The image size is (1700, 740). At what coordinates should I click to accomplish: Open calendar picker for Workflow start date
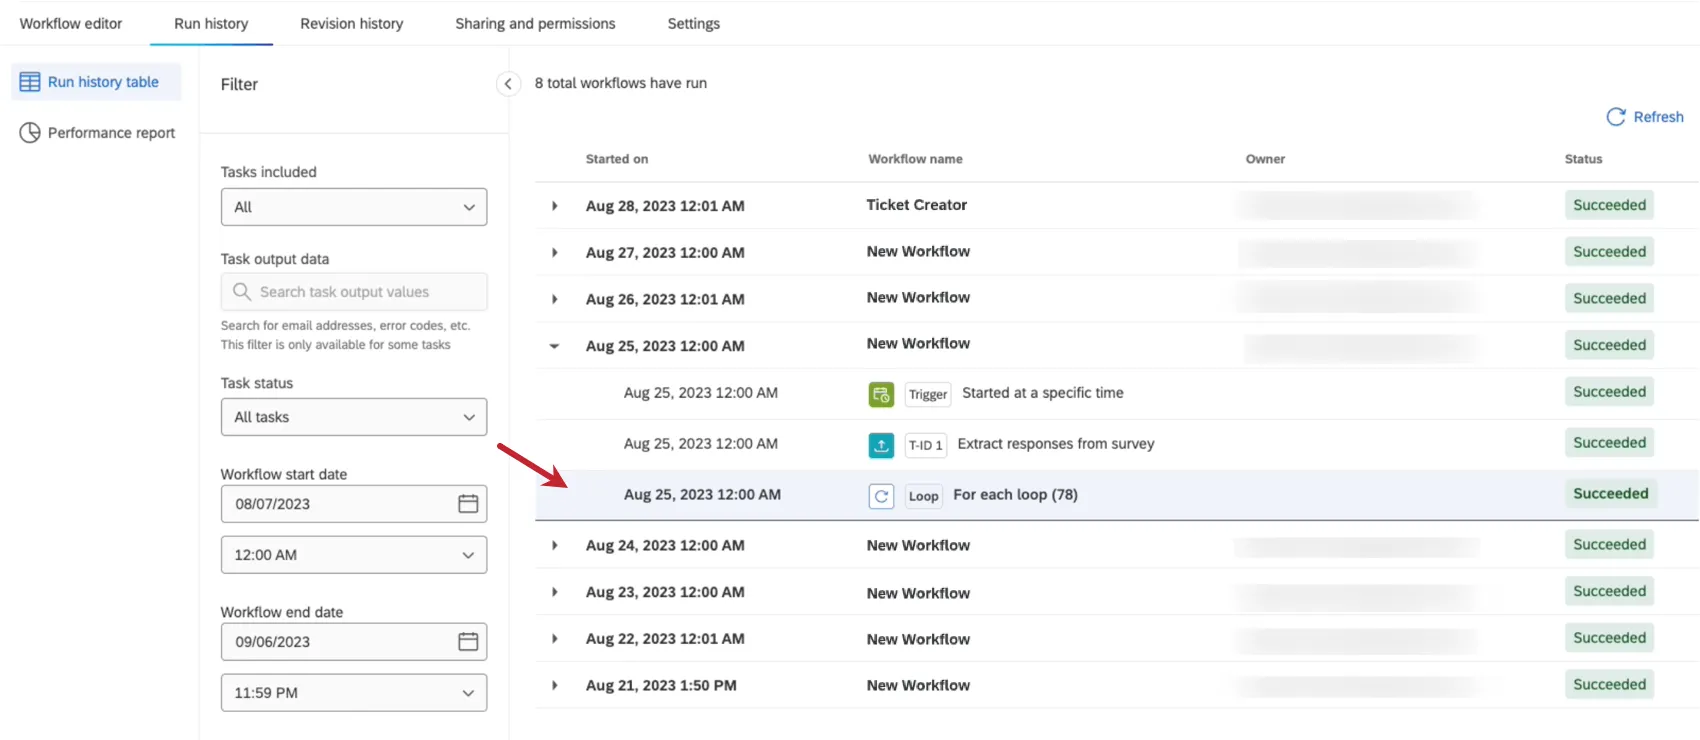coord(468,504)
